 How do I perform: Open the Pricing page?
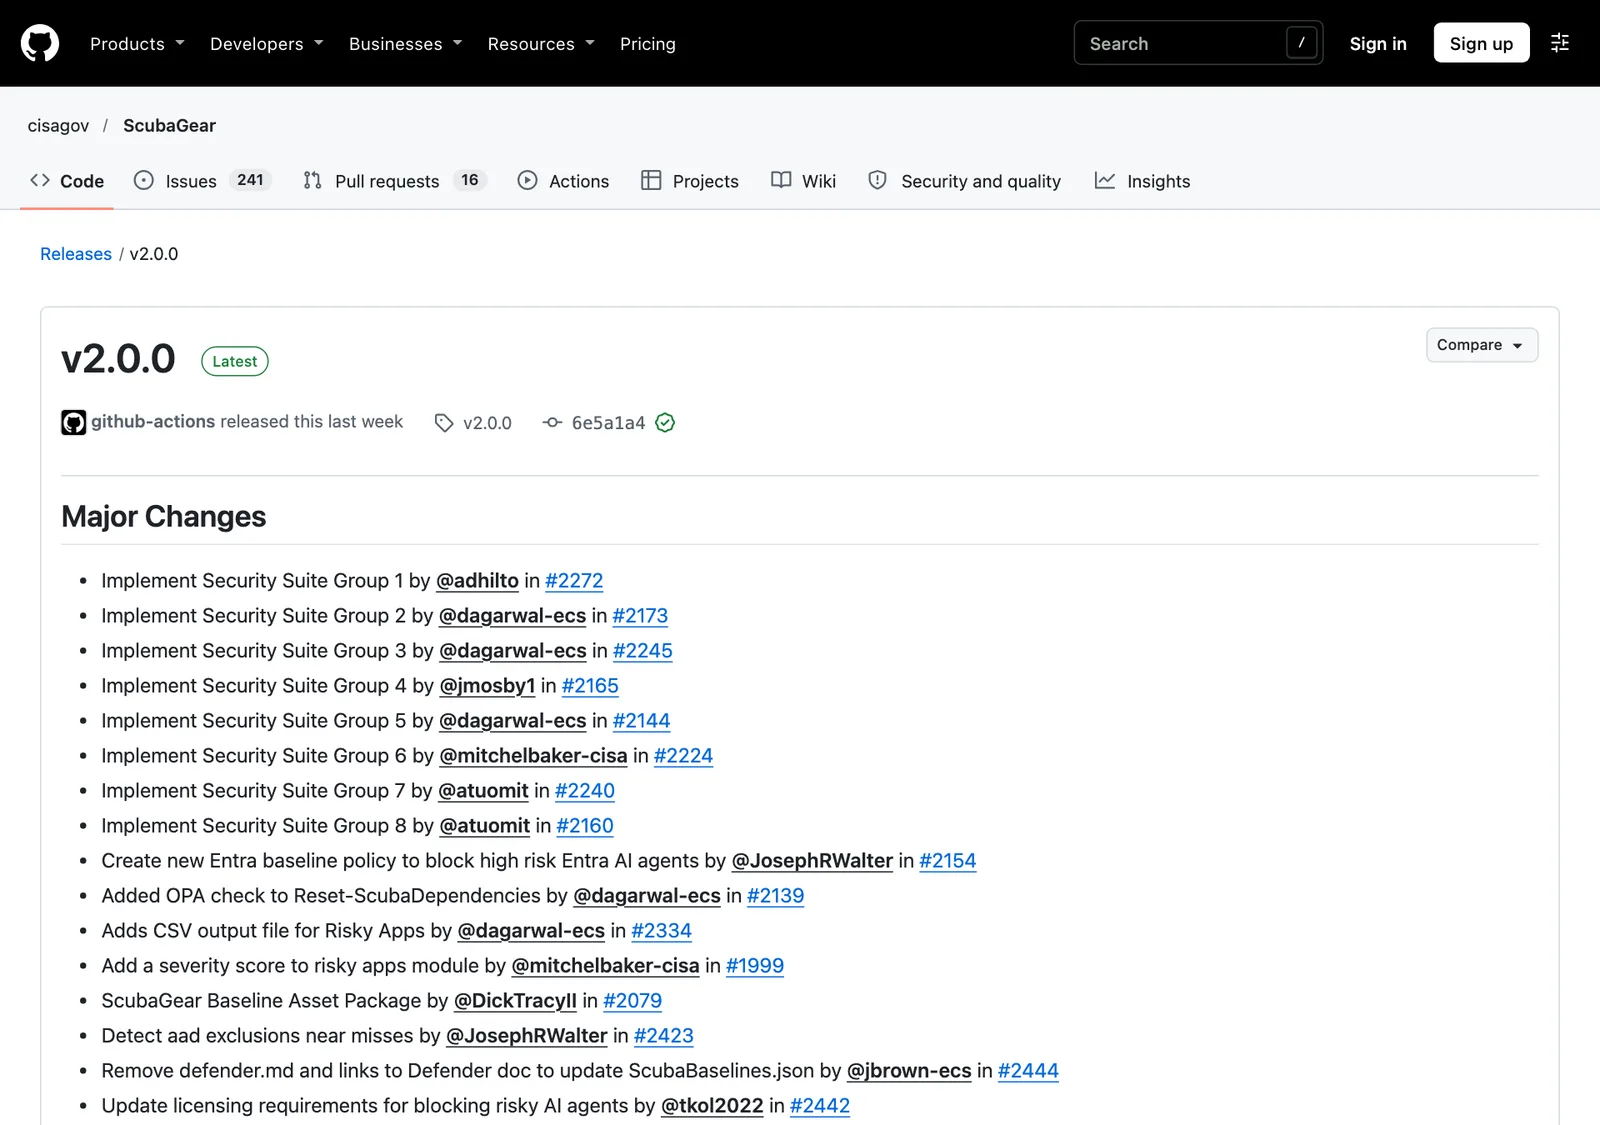click(x=648, y=44)
